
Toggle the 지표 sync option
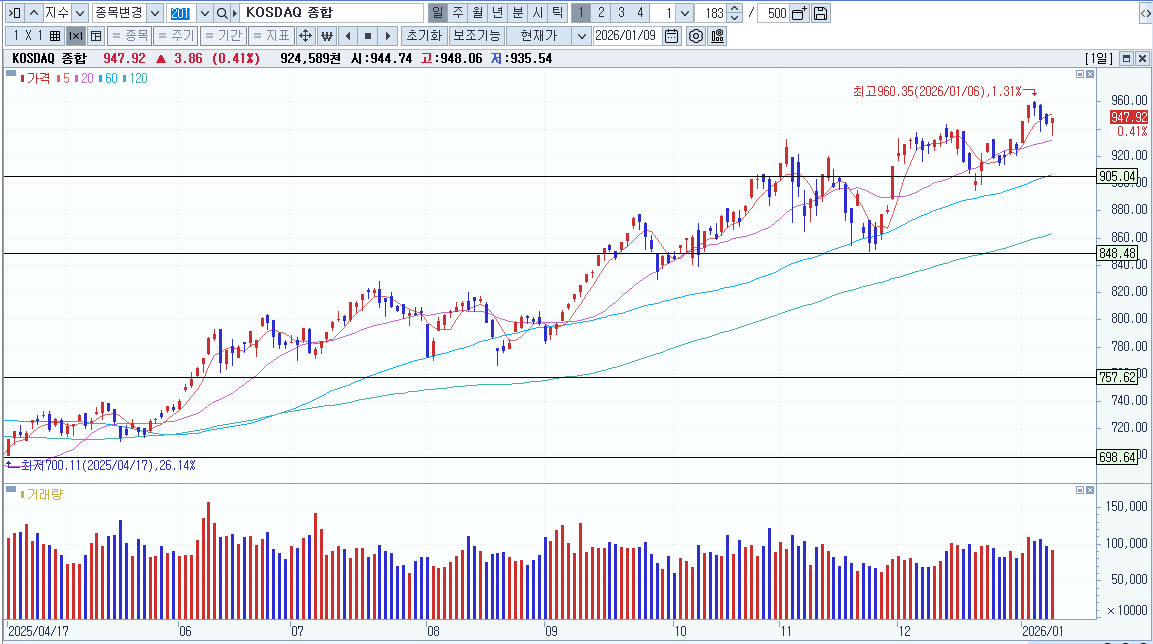tap(271, 35)
